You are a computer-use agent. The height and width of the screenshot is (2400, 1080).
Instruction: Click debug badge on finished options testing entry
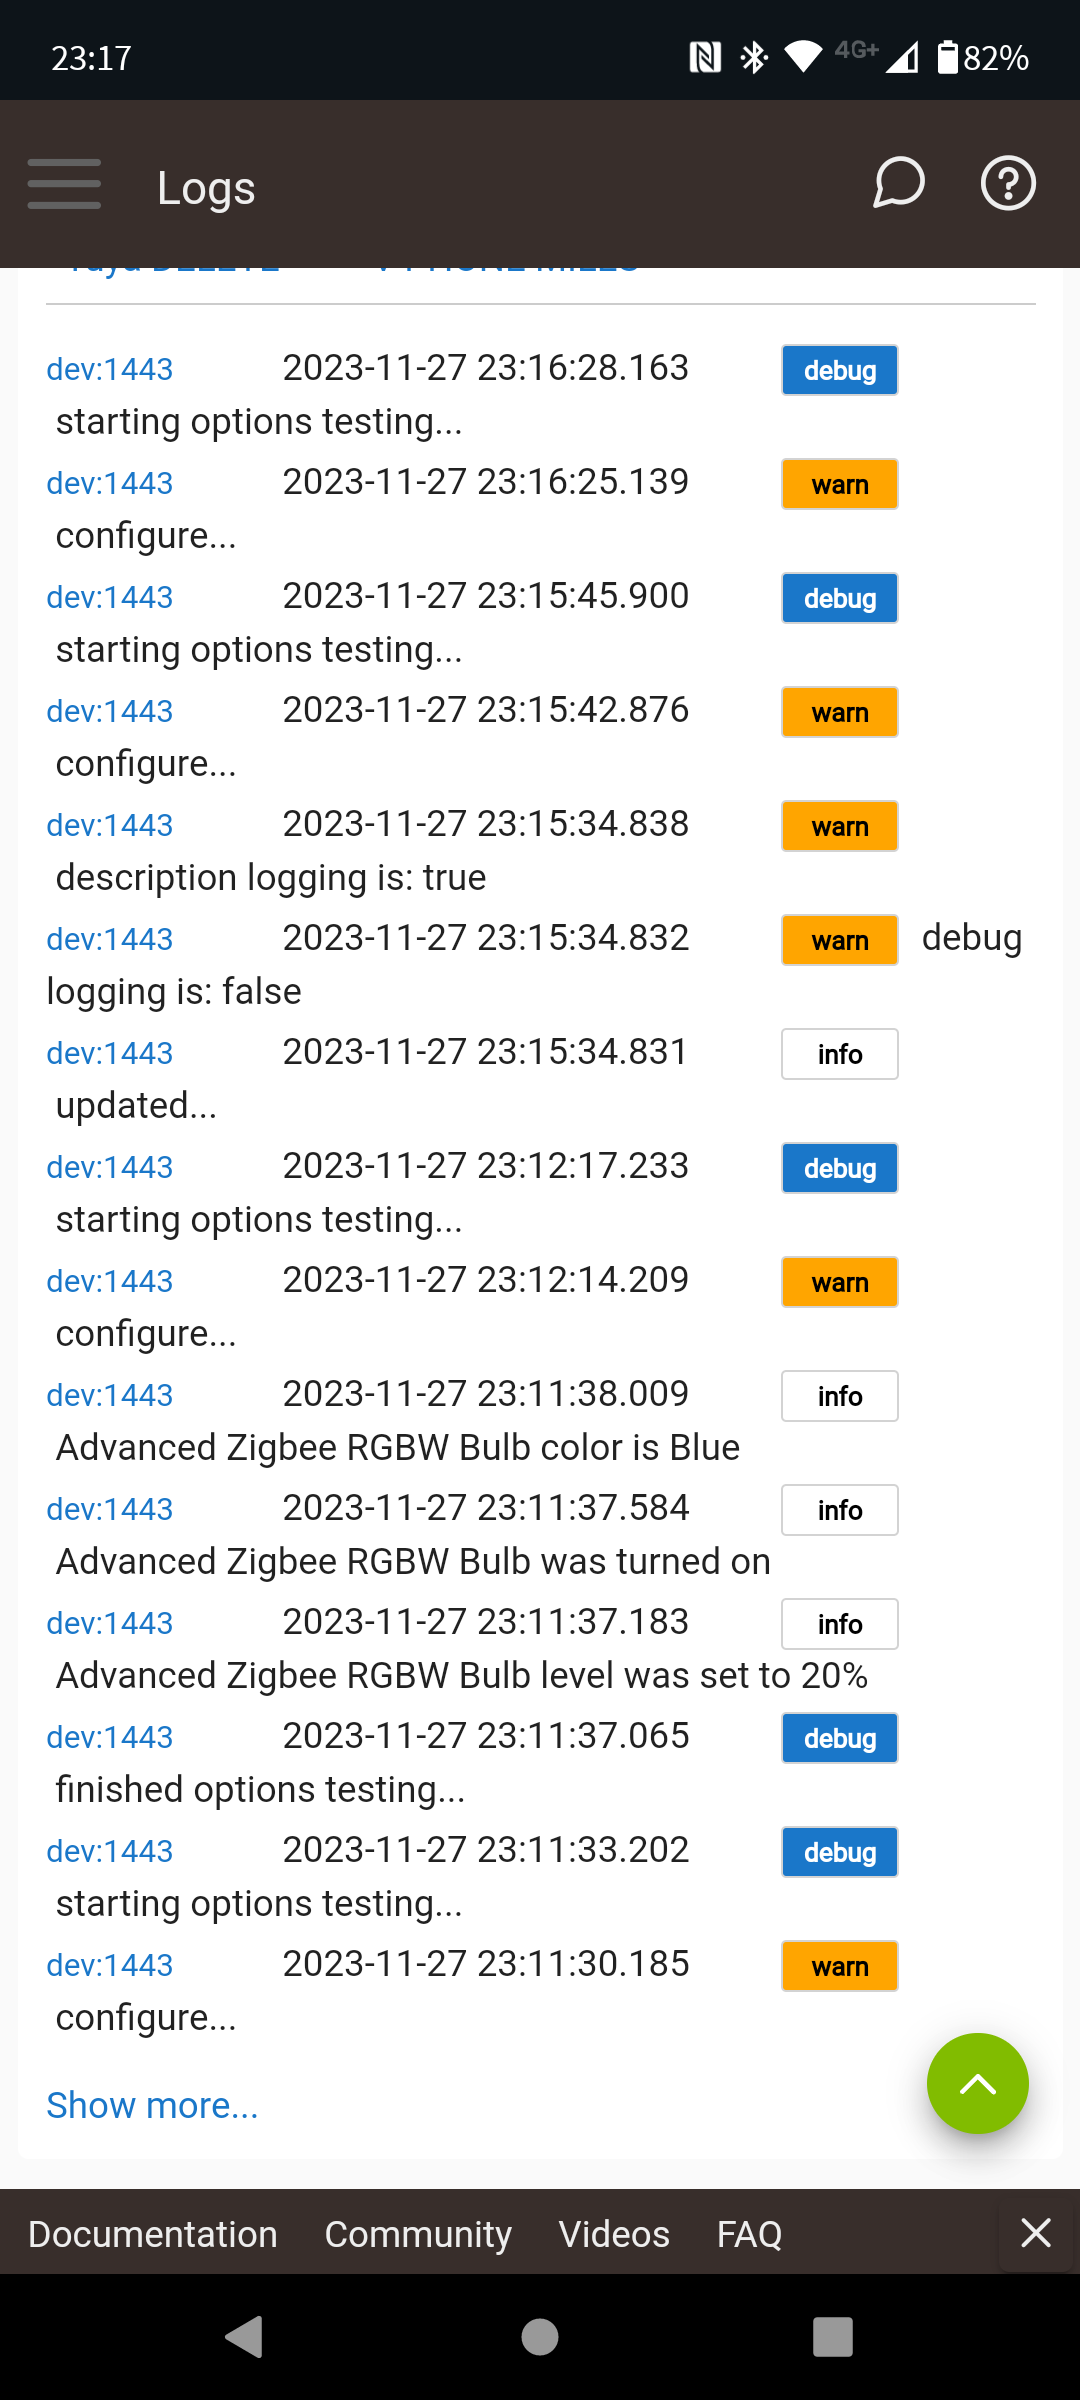[840, 1738]
